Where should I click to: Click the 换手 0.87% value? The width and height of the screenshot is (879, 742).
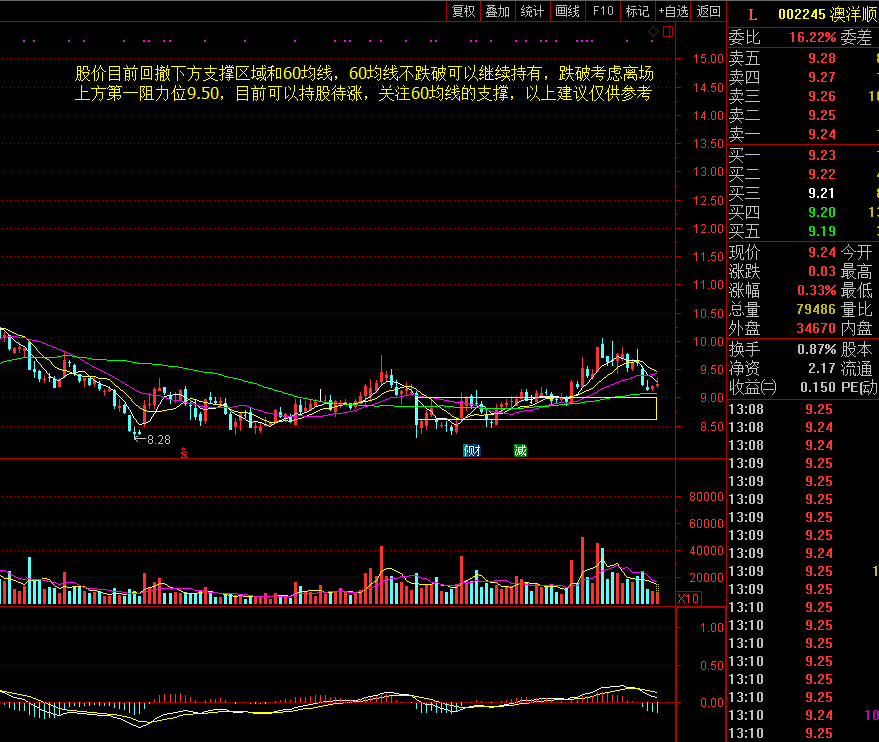coord(816,350)
